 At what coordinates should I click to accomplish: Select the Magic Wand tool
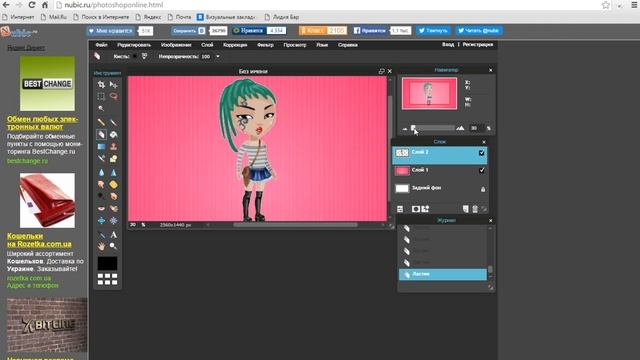tap(101, 108)
